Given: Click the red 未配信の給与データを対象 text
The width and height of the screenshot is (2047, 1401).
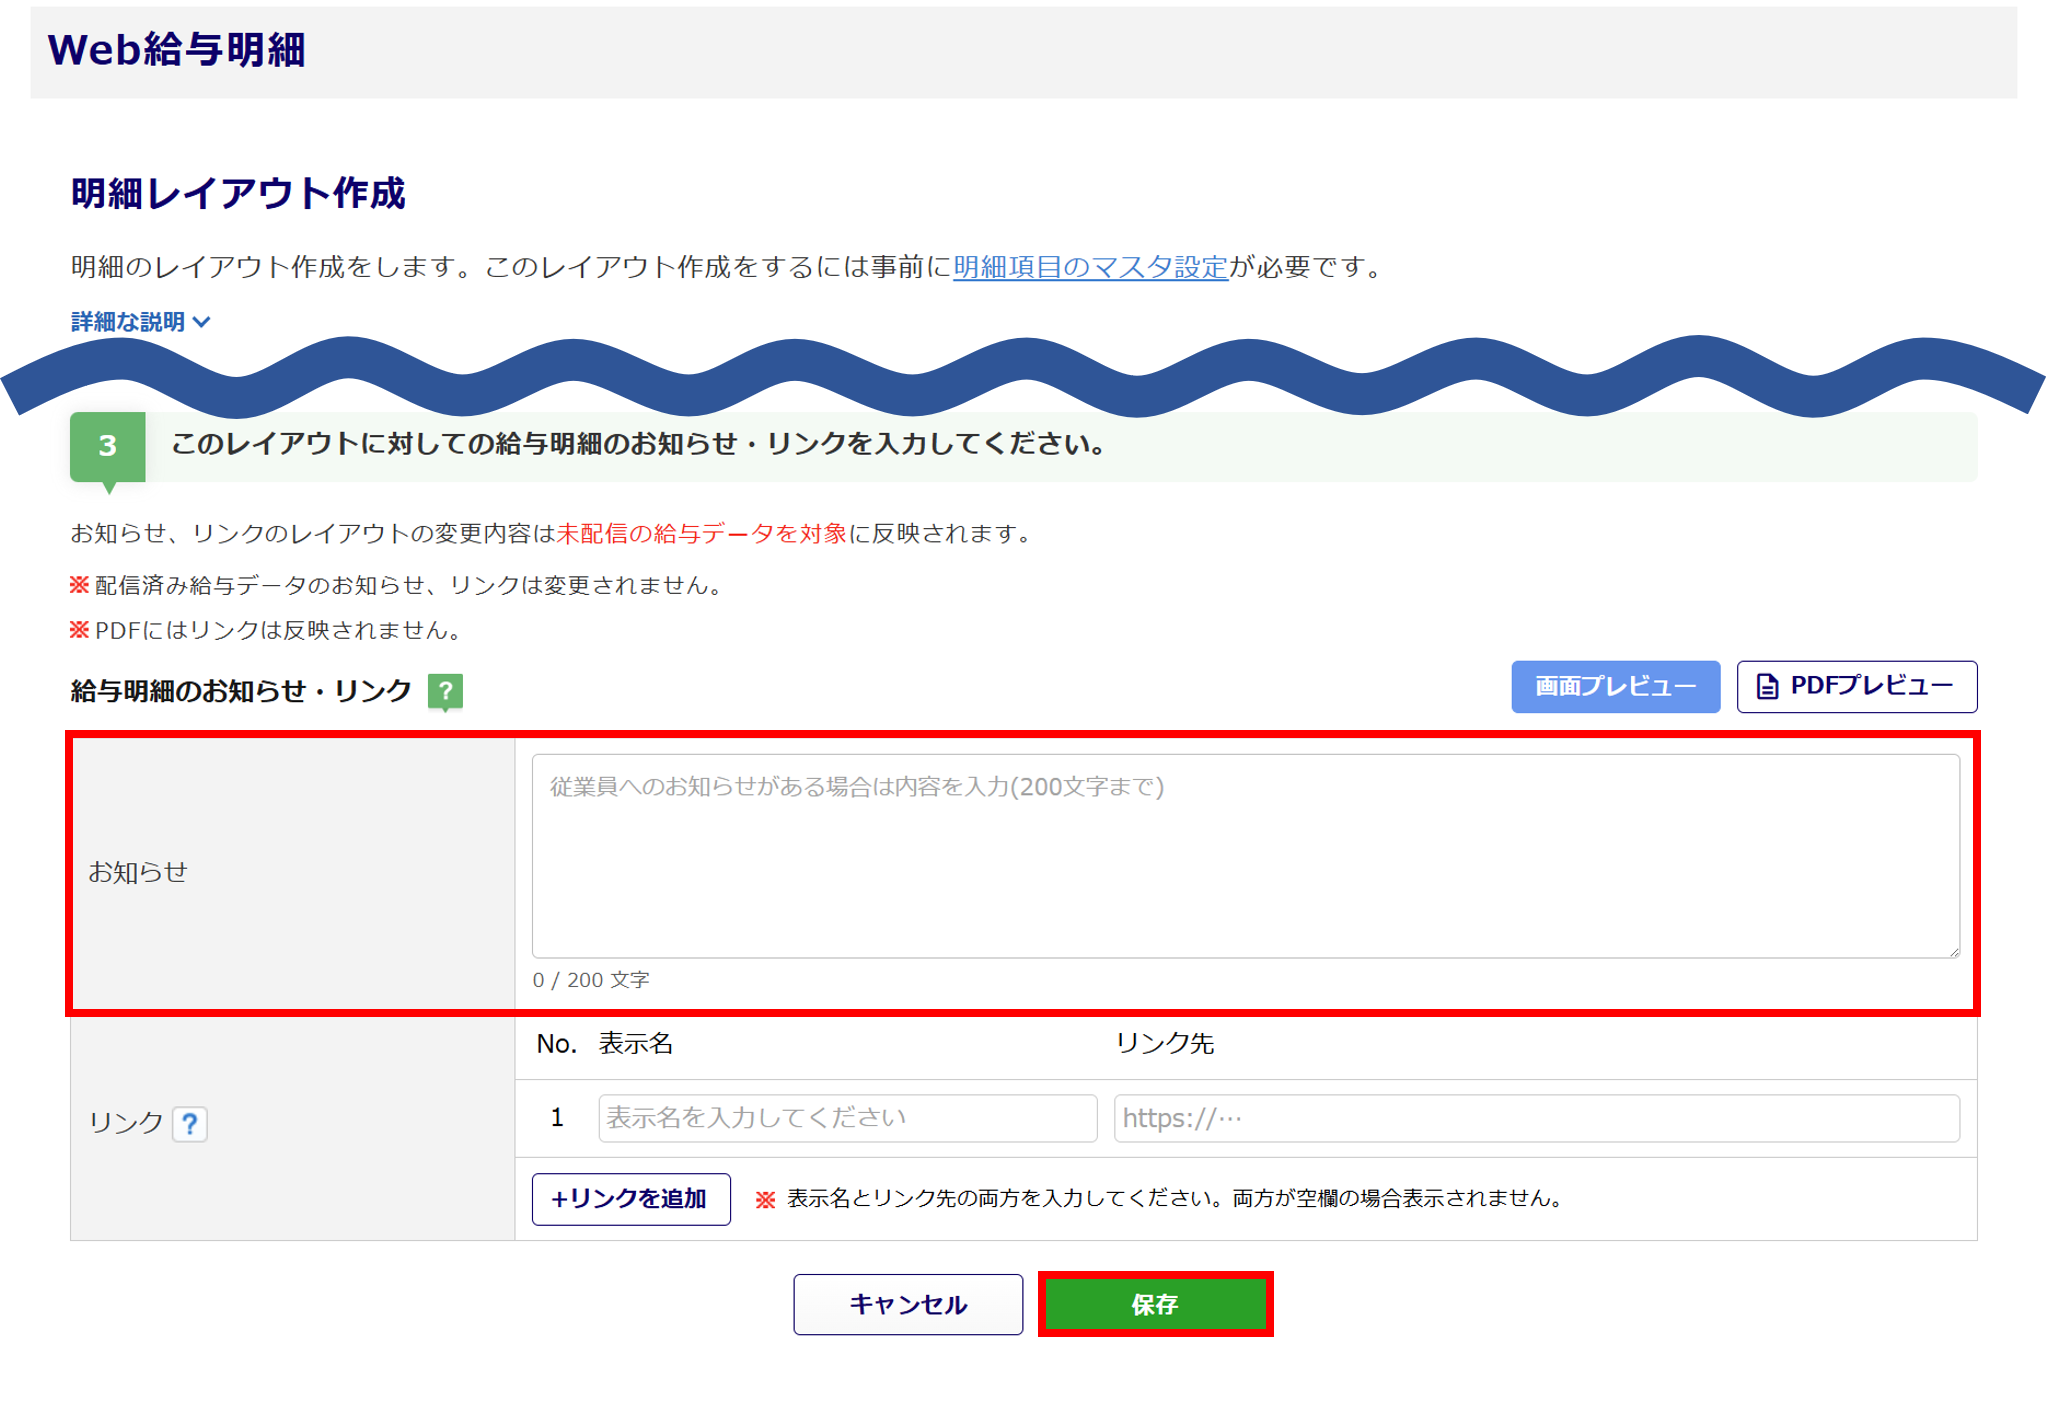Looking at the screenshot, I should 702,534.
